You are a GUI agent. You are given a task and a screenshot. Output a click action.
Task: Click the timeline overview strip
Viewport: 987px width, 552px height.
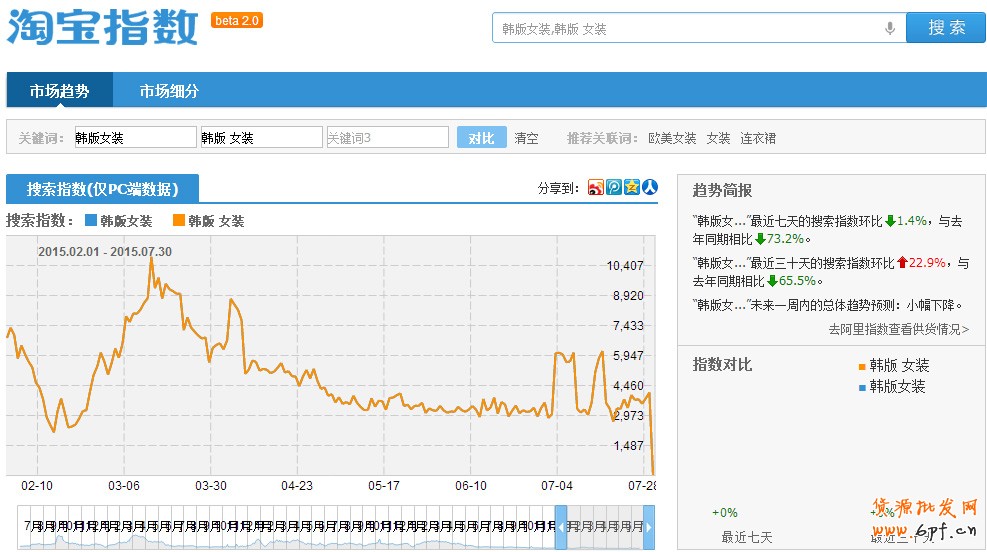[x=336, y=527]
